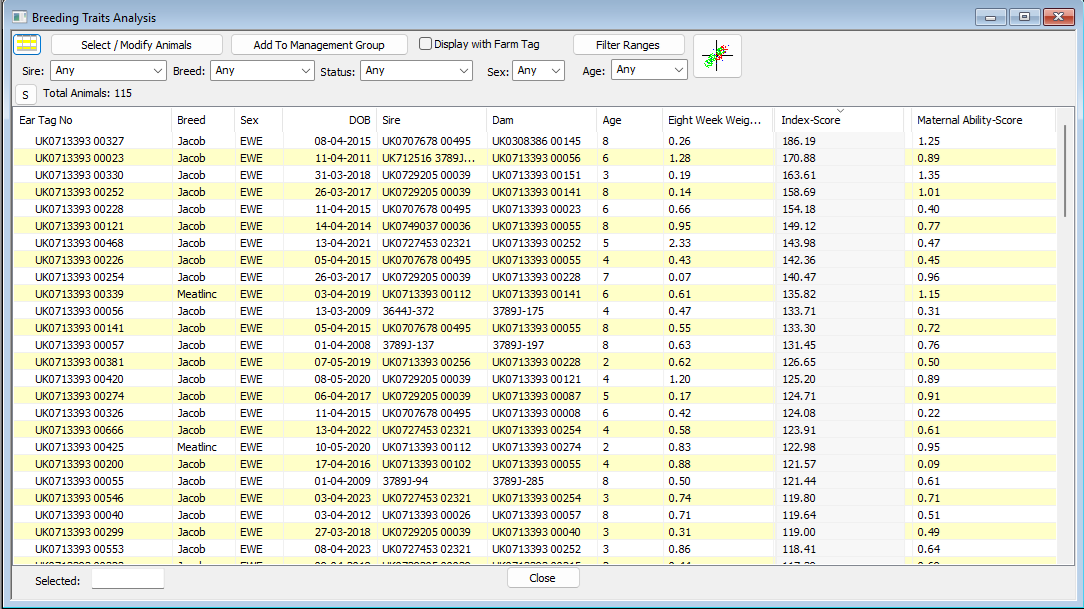
Task: Open the scatter plot chart icon
Action: (x=717, y=56)
